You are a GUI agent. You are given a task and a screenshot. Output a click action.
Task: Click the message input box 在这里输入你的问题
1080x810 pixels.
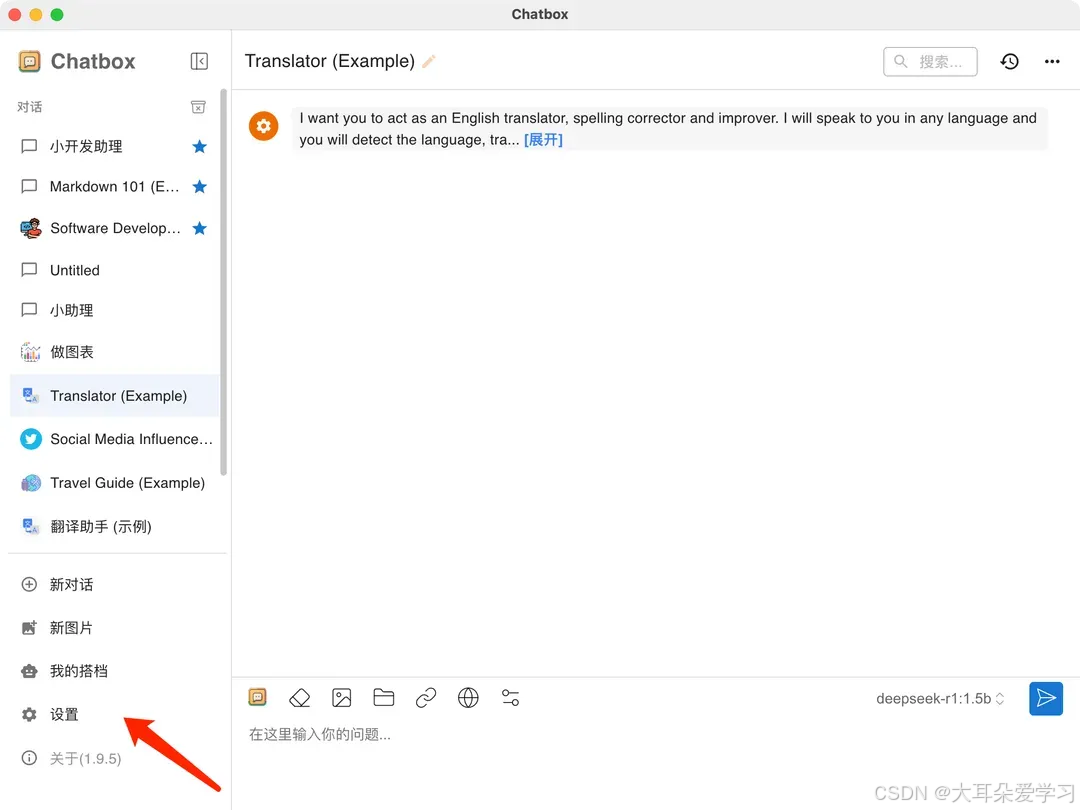coord(654,735)
